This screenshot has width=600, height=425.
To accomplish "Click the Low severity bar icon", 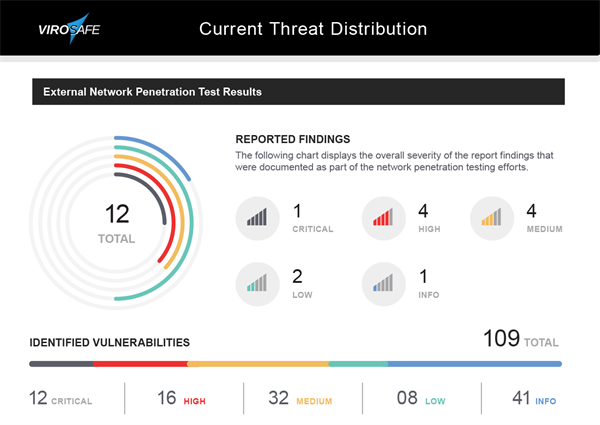I will coord(258,285).
